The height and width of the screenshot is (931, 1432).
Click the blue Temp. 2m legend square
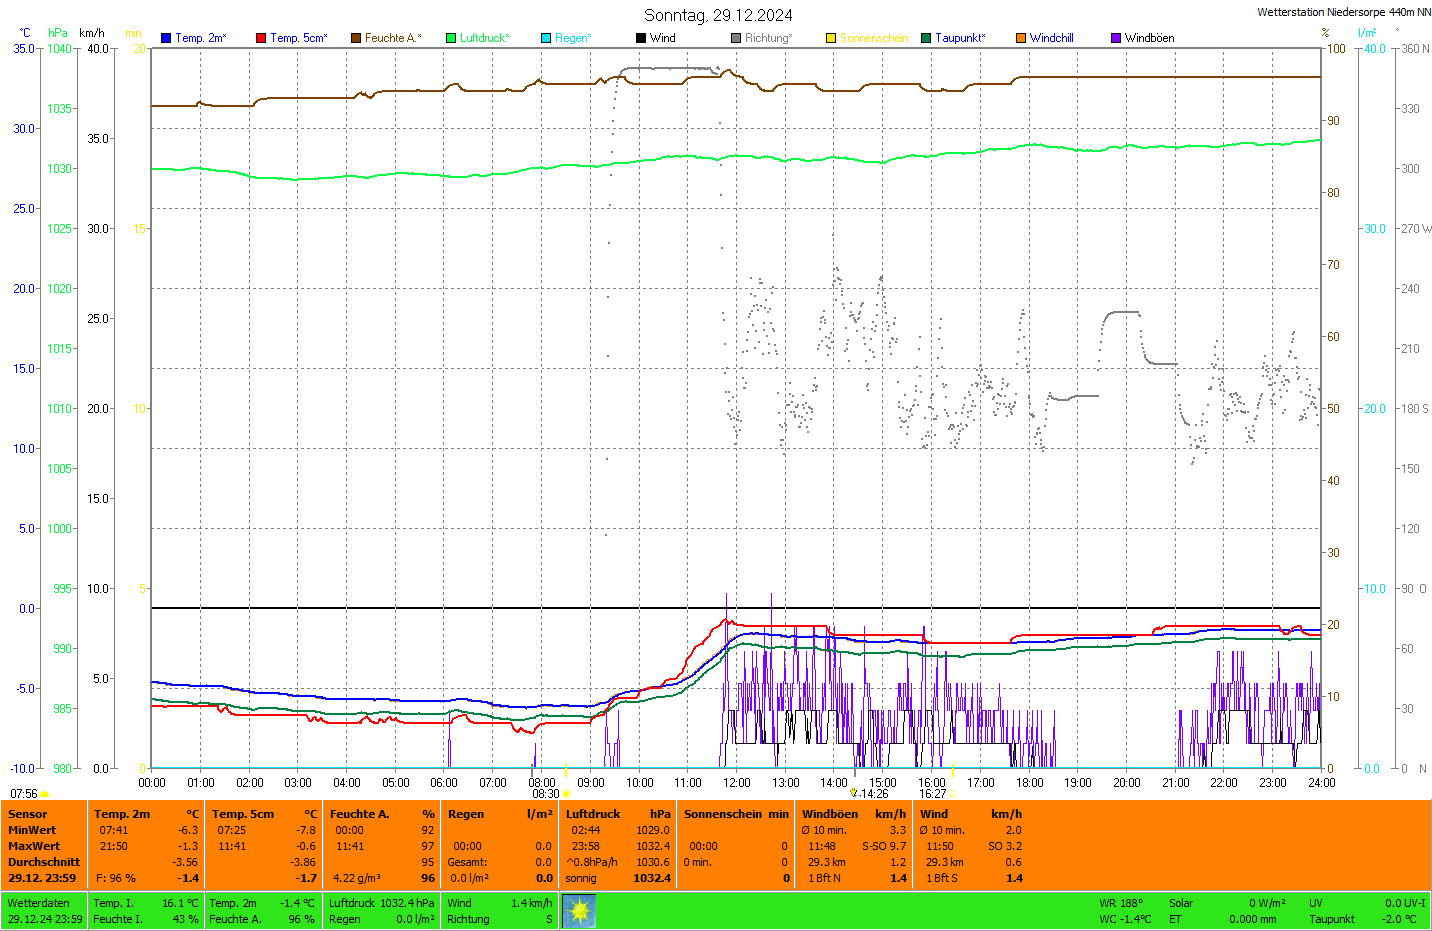point(166,38)
